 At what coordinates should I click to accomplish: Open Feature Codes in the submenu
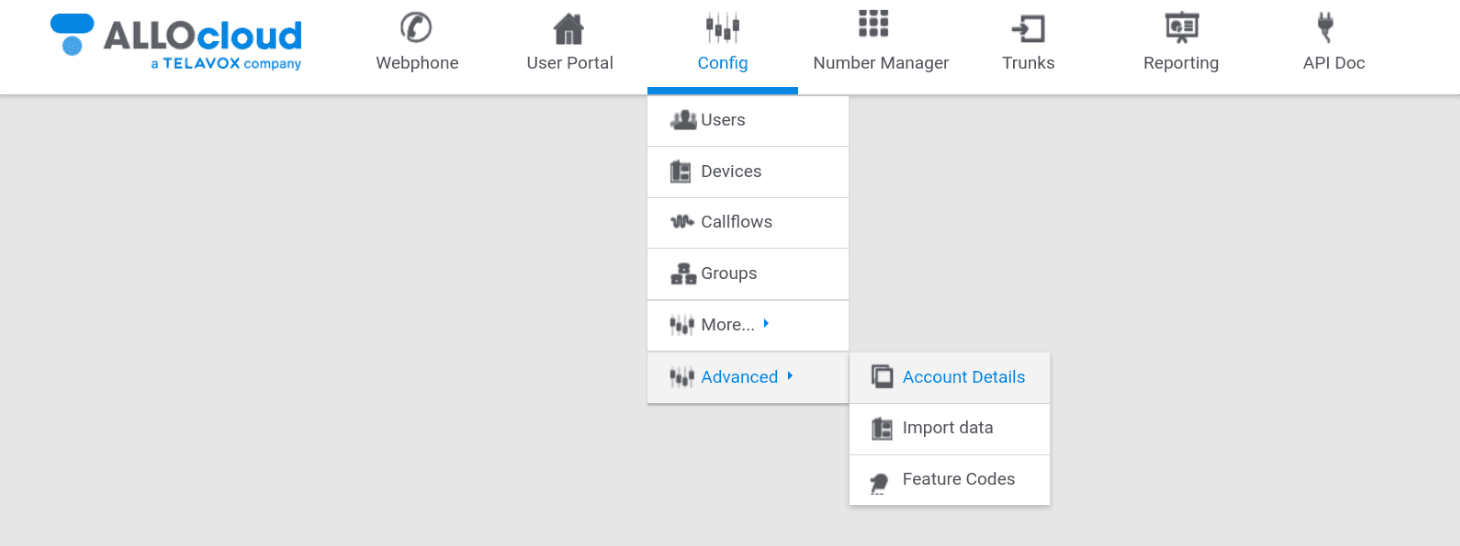[950, 479]
